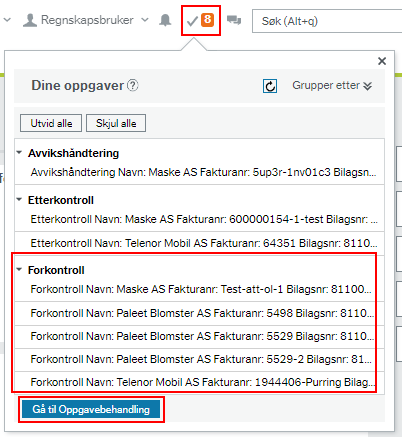
Task: Refresh the task list
Action: [270, 86]
